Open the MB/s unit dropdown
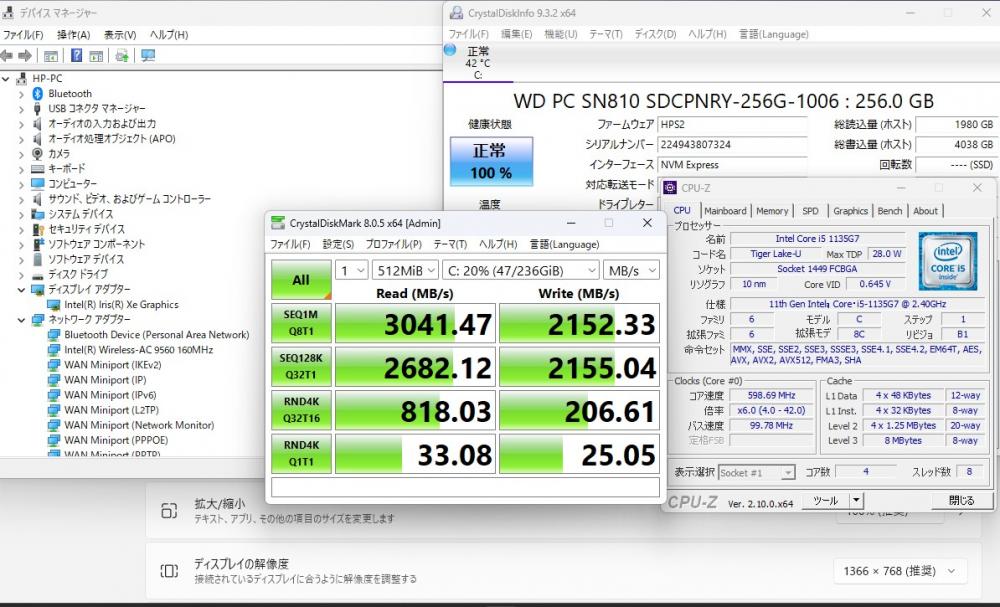Screen dimensions: 1000x607 coord(631,271)
